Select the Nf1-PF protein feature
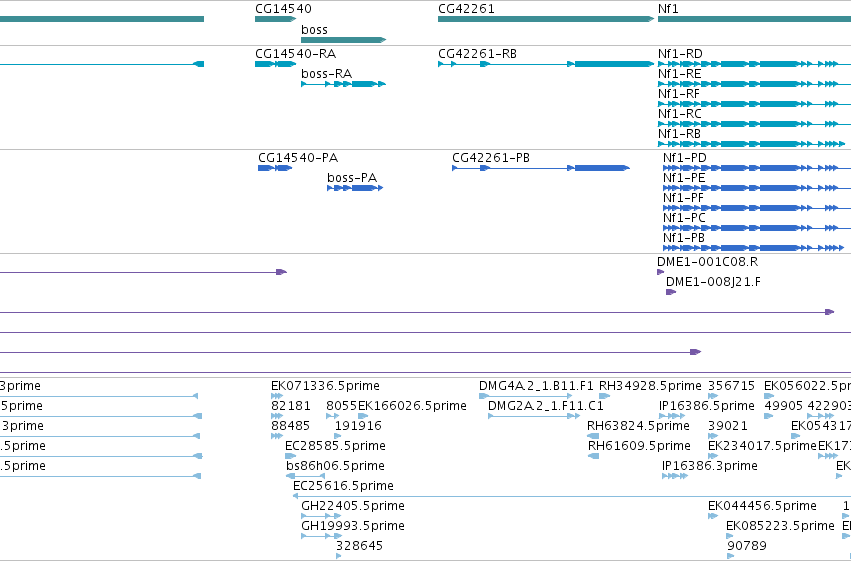 pyautogui.click(x=757, y=208)
